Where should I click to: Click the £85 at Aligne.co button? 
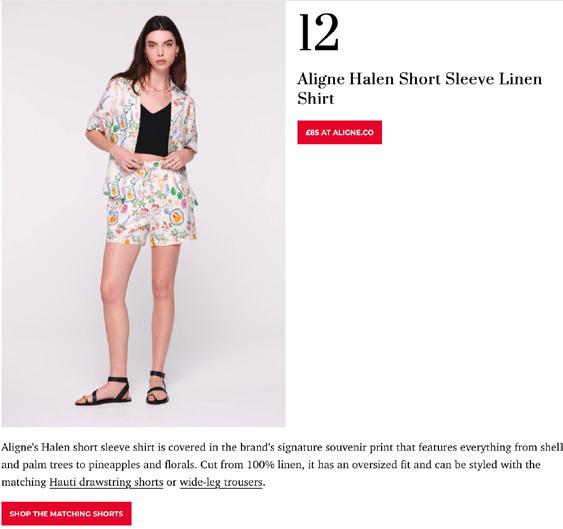[x=339, y=132]
